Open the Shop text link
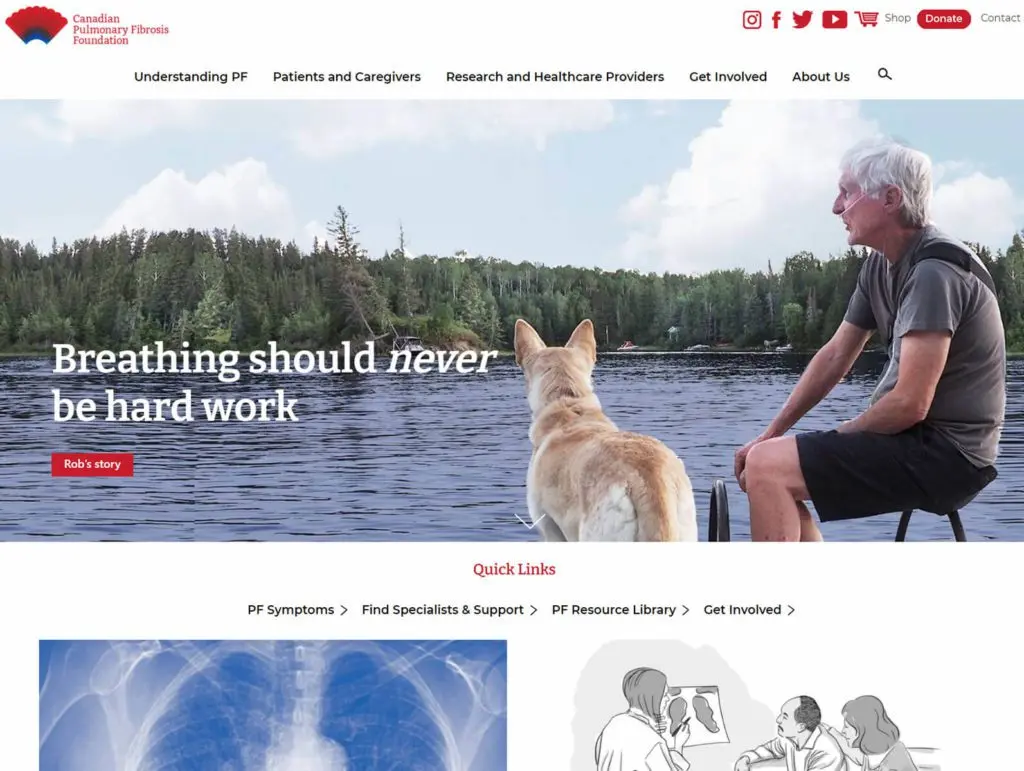 click(897, 18)
